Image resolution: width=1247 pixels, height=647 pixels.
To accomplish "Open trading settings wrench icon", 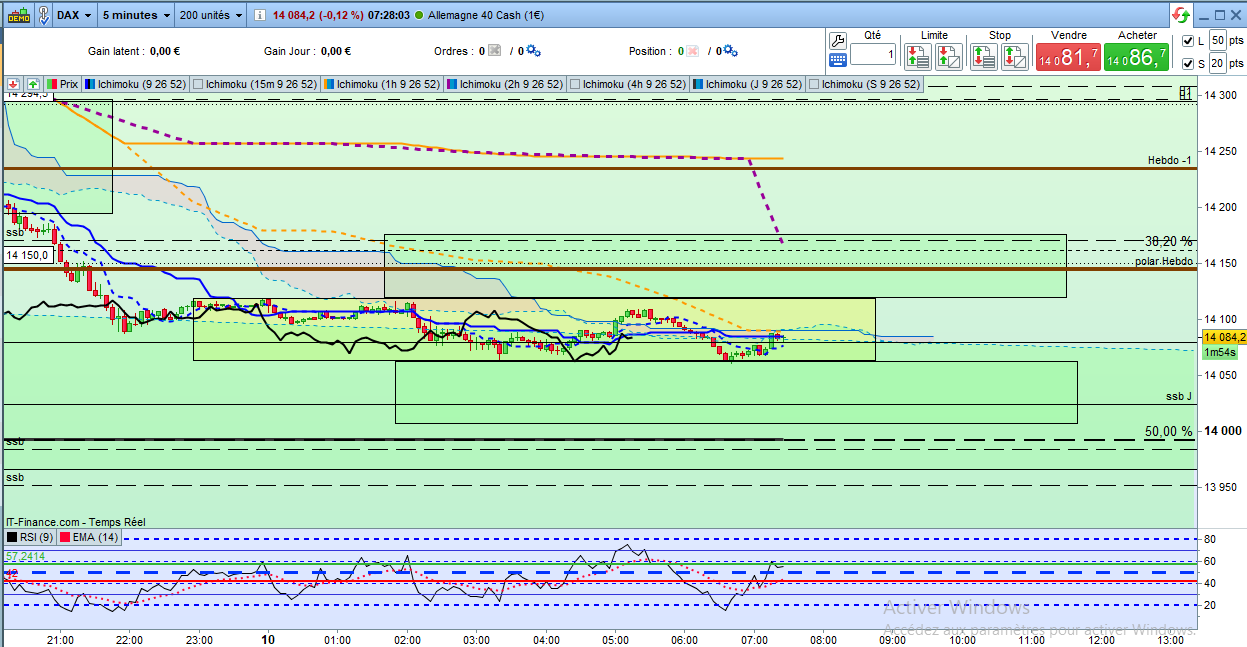I will click(x=838, y=40).
